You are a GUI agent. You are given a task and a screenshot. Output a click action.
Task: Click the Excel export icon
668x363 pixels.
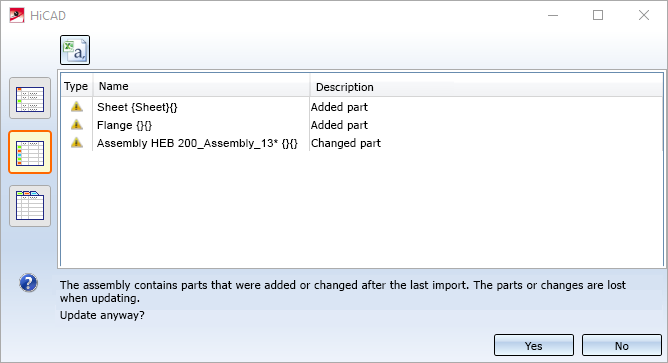[75, 50]
